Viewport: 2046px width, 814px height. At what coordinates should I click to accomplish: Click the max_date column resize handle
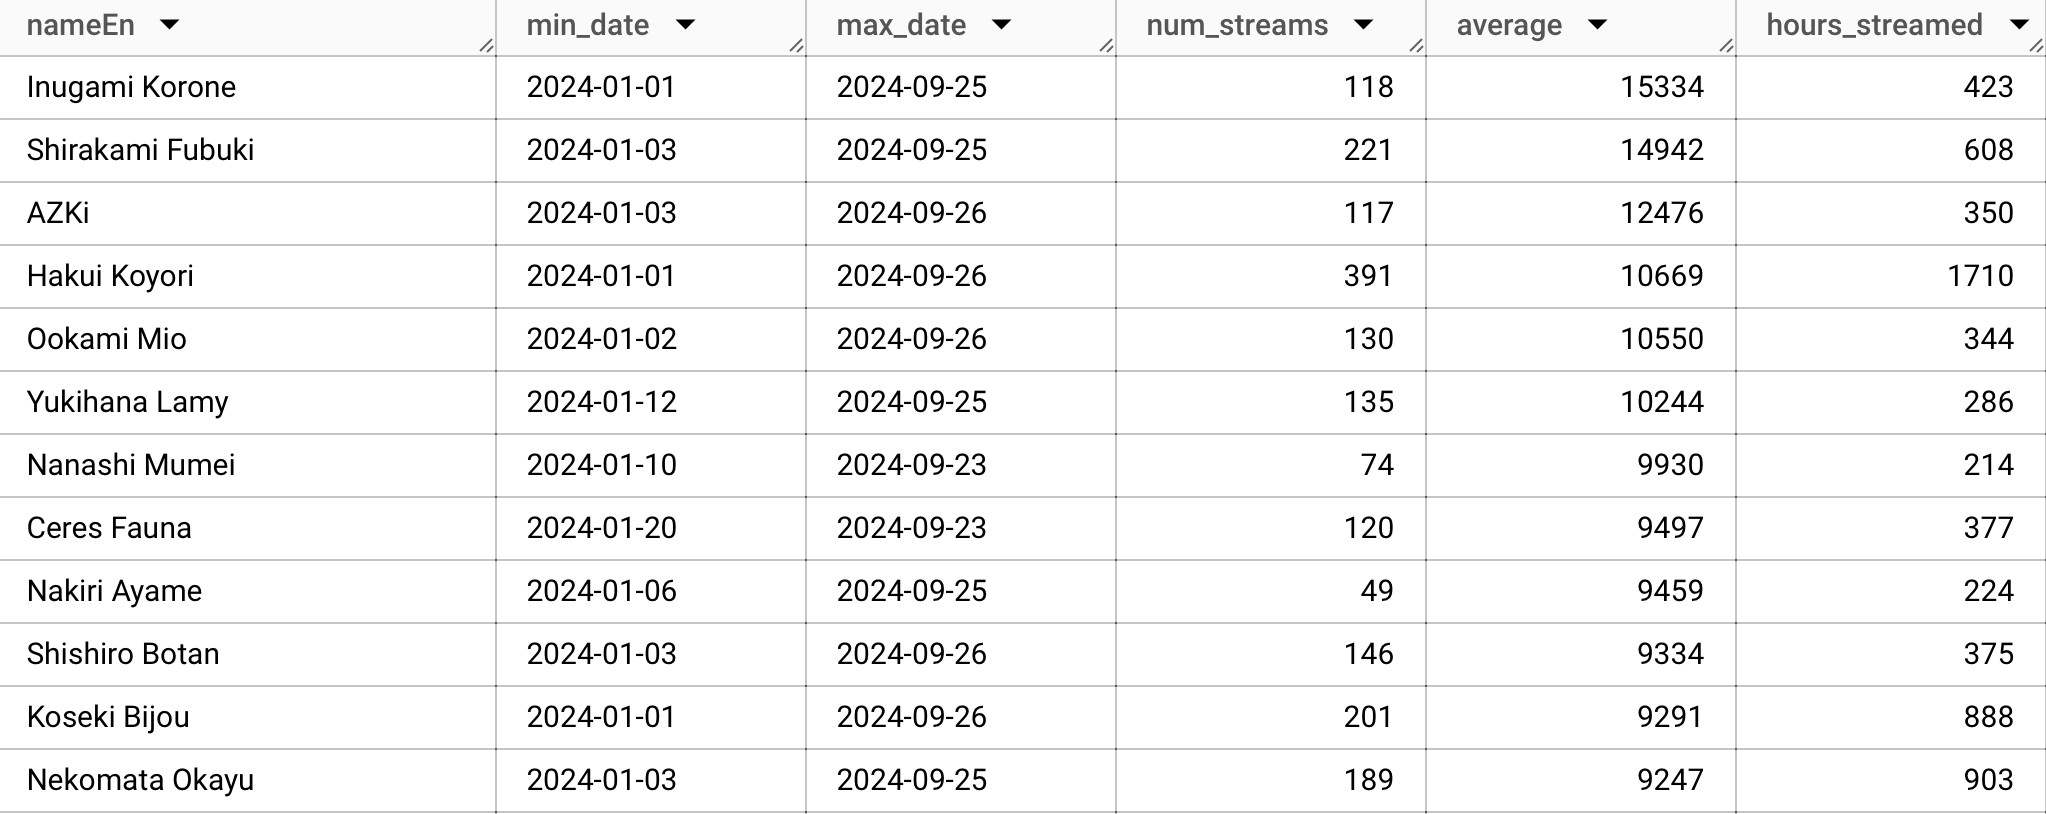pyautogui.click(x=1106, y=45)
